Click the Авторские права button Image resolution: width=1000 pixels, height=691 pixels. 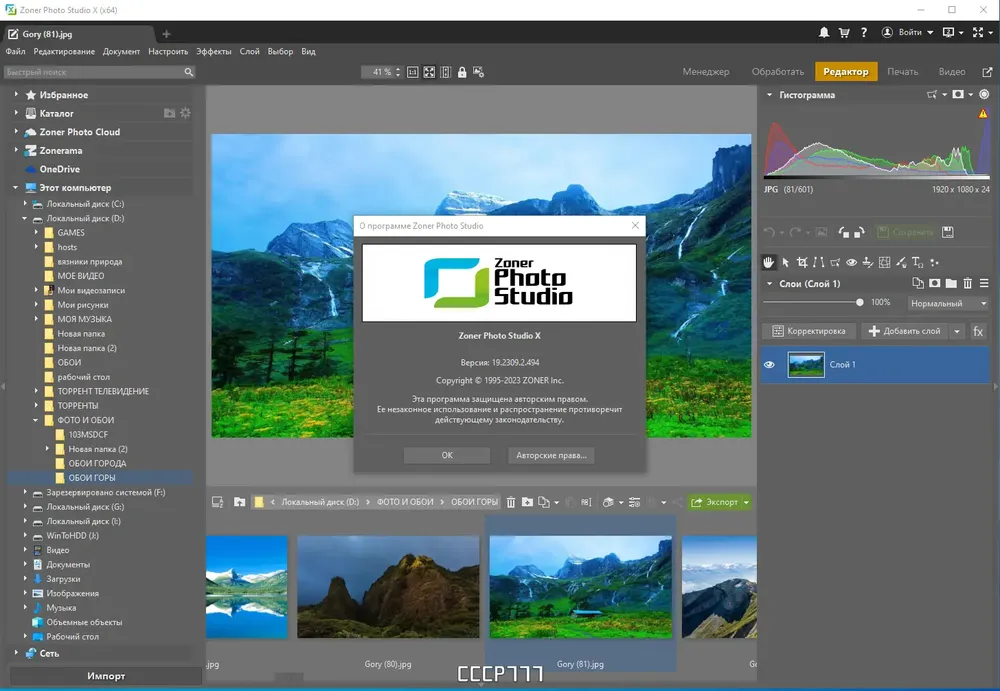click(x=551, y=456)
